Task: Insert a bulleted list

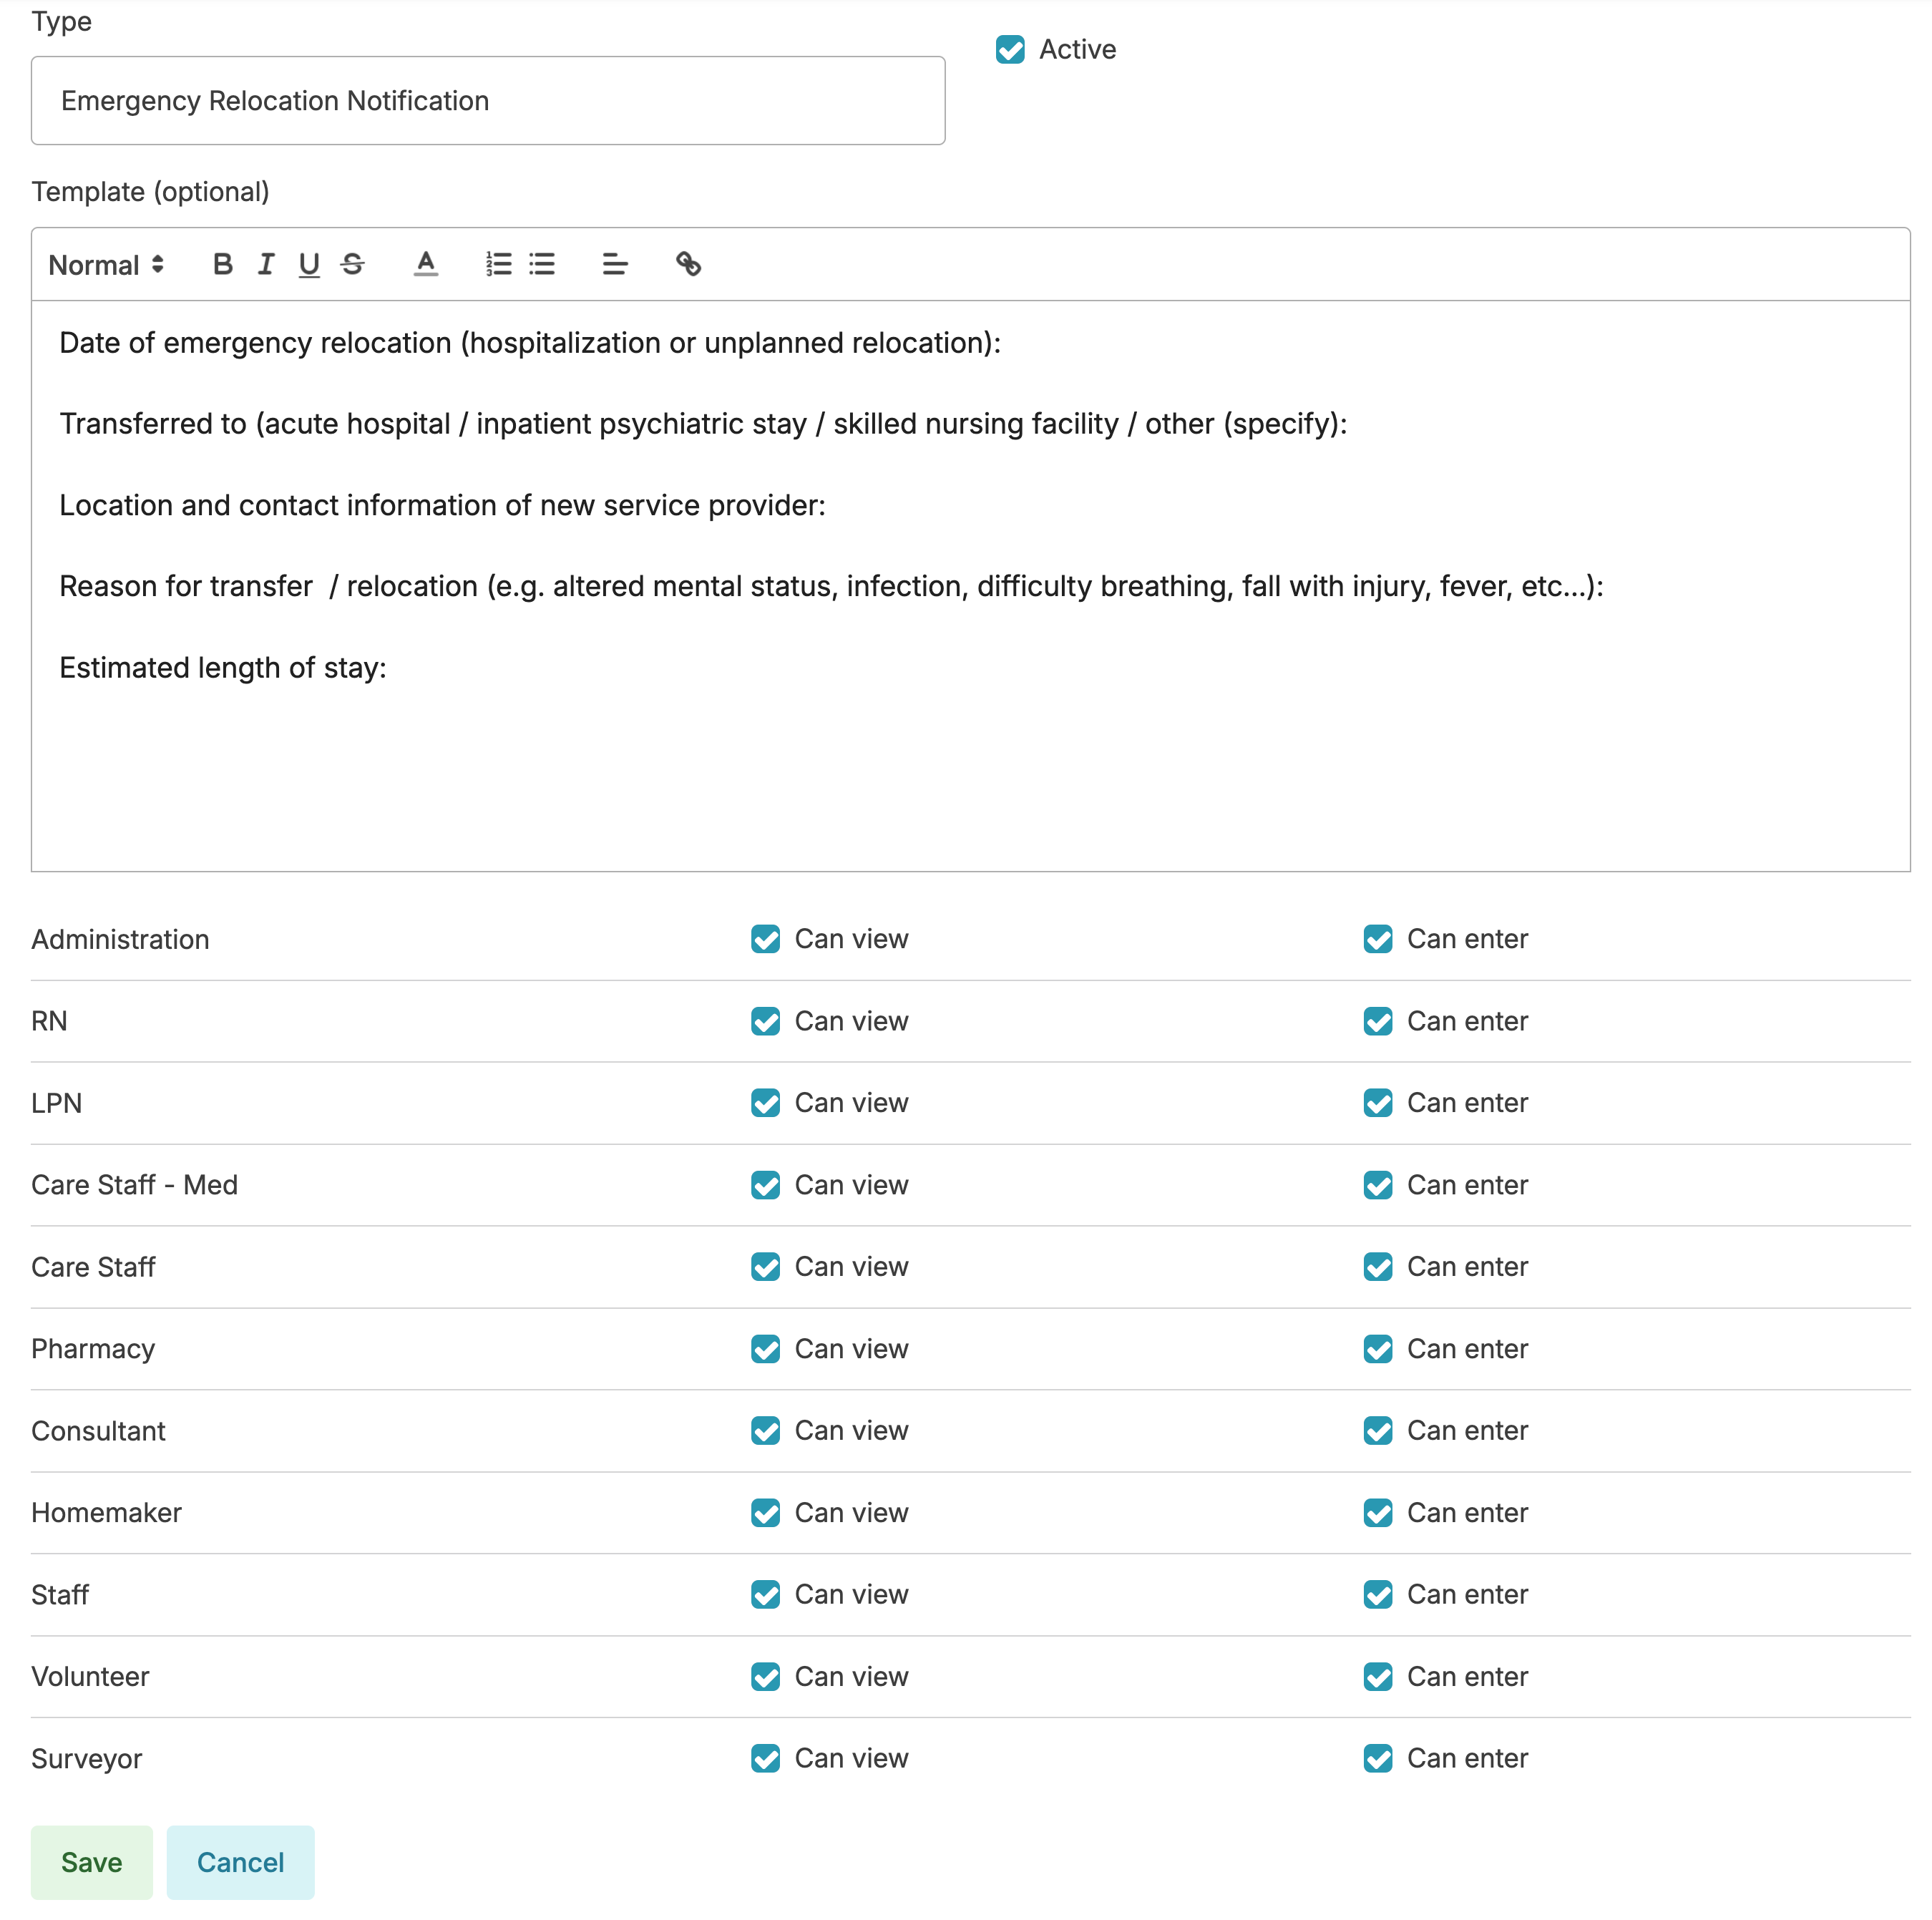Action: point(542,264)
